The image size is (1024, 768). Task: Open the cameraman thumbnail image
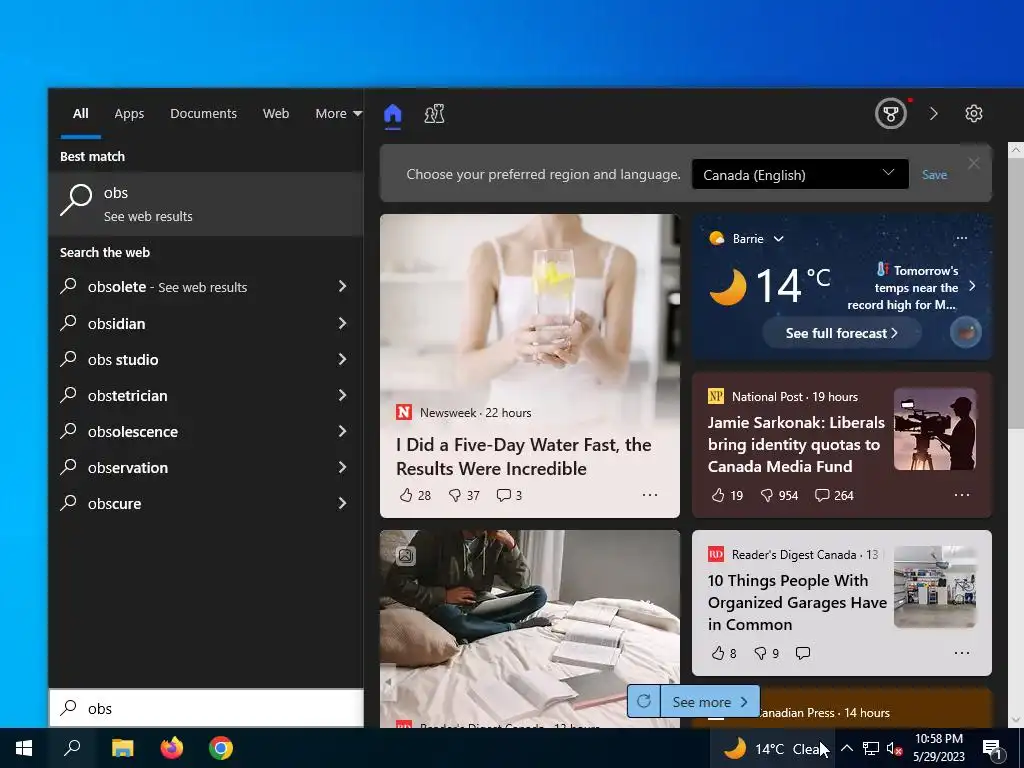[x=935, y=429]
